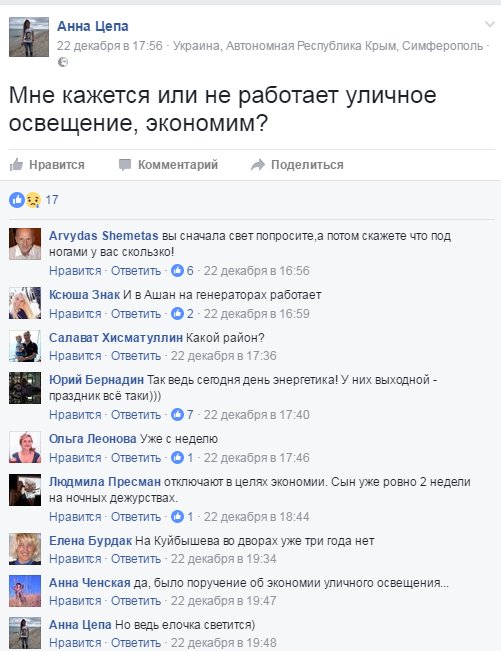Like the comment by Салават Хисматуллин
Screen dimensions: 501x651
coord(75,356)
